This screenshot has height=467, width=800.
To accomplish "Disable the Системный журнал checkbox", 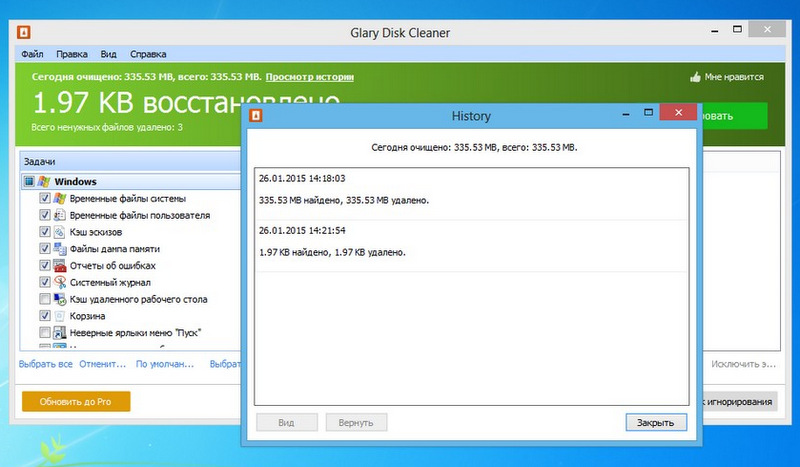I will (45, 282).
